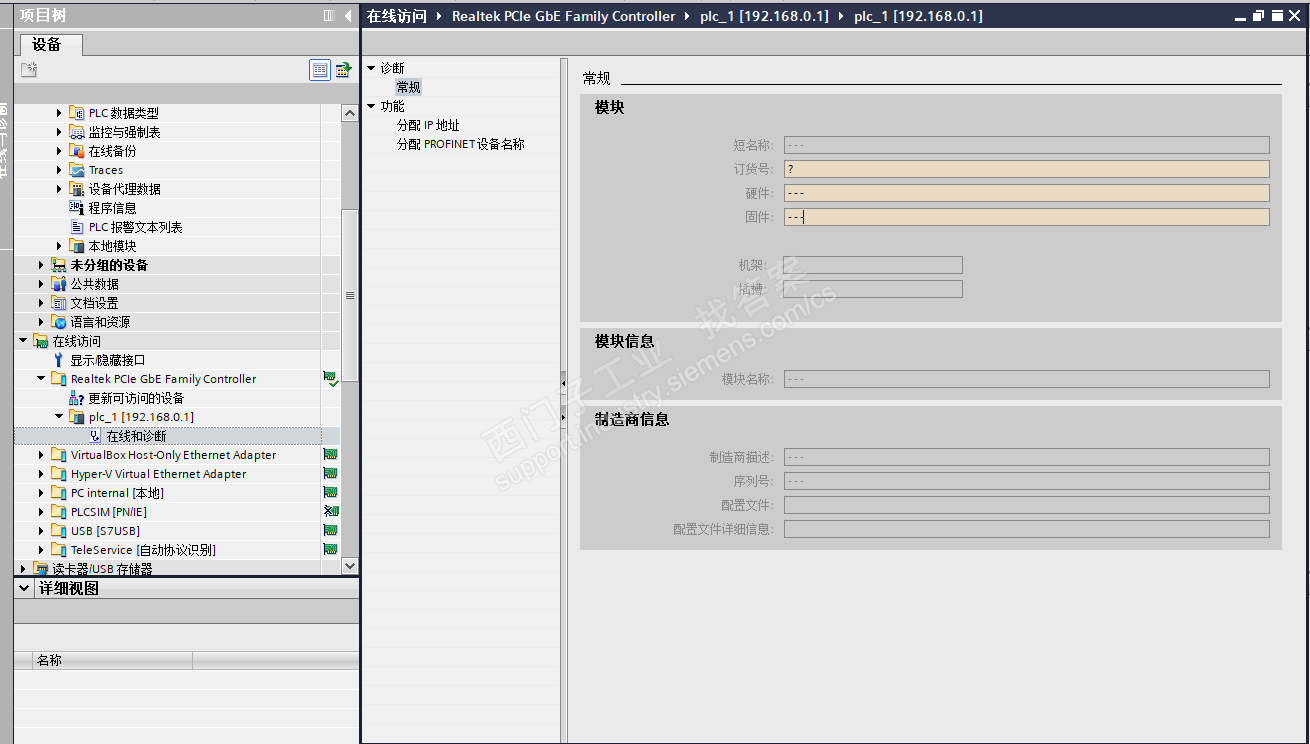Click the 订货号 input field
1310x744 pixels.
(x=1026, y=169)
